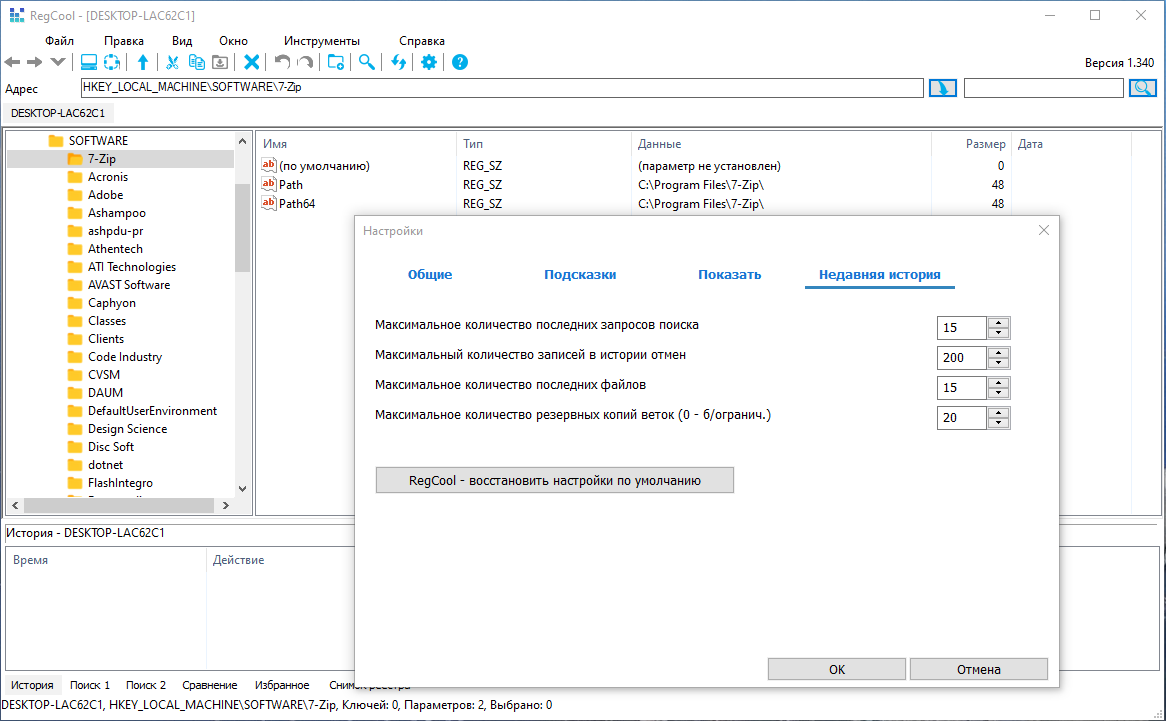Open the Файл menu
The height and width of the screenshot is (721, 1166).
click(x=59, y=41)
